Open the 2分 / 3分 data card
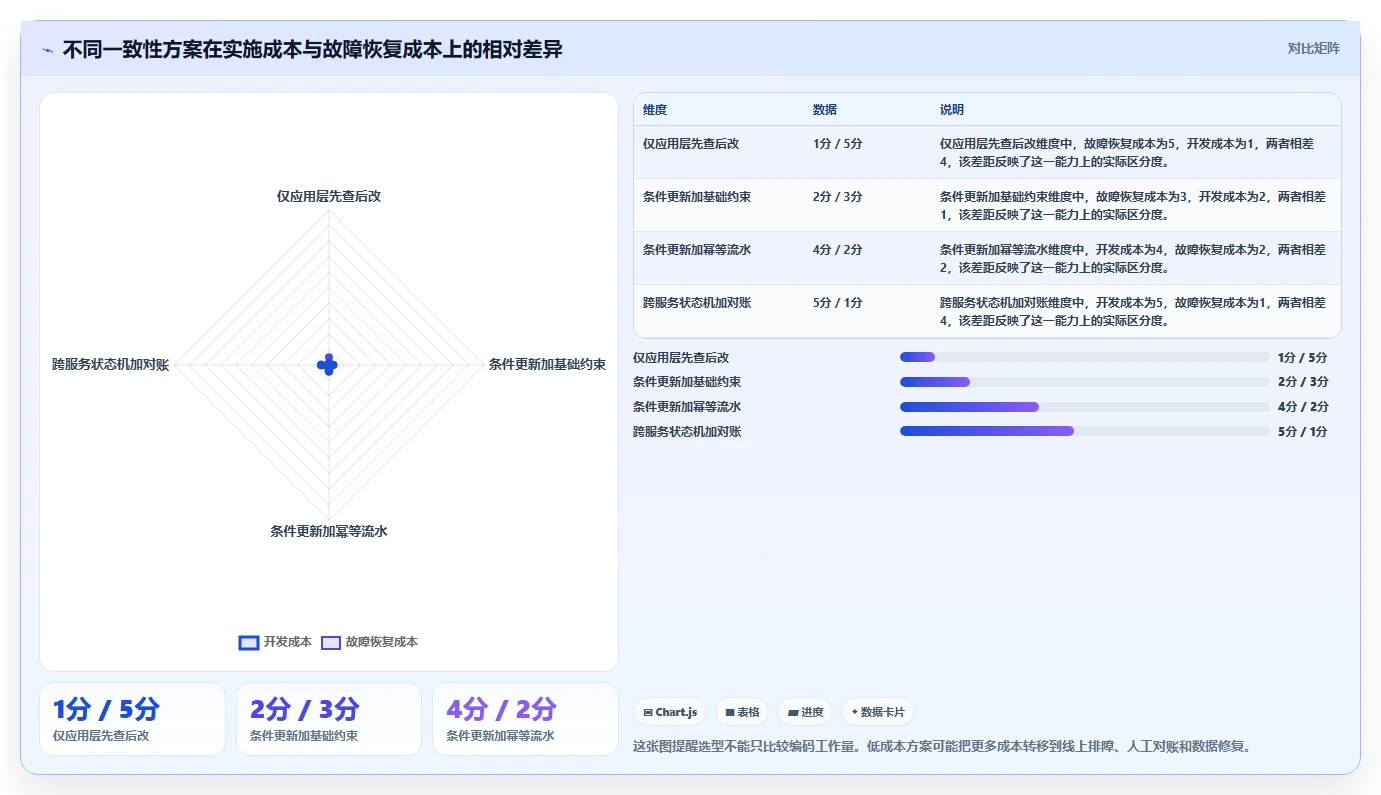1381x795 pixels. click(x=329, y=719)
